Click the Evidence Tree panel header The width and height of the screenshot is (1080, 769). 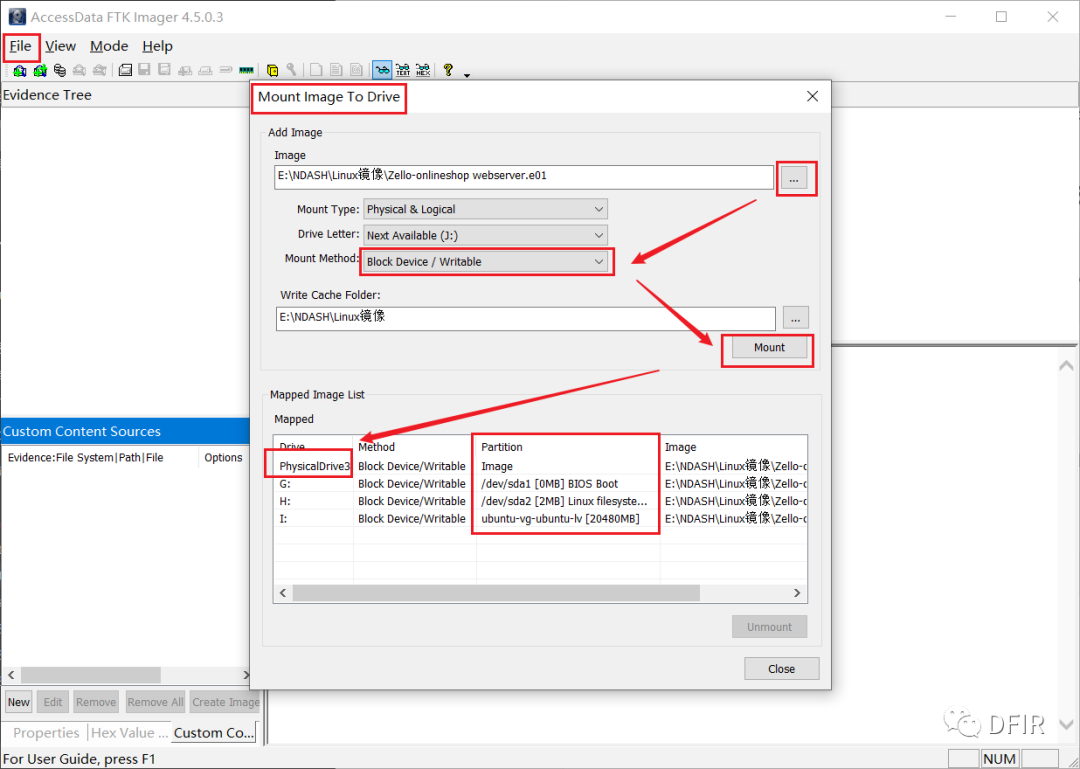point(124,95)
